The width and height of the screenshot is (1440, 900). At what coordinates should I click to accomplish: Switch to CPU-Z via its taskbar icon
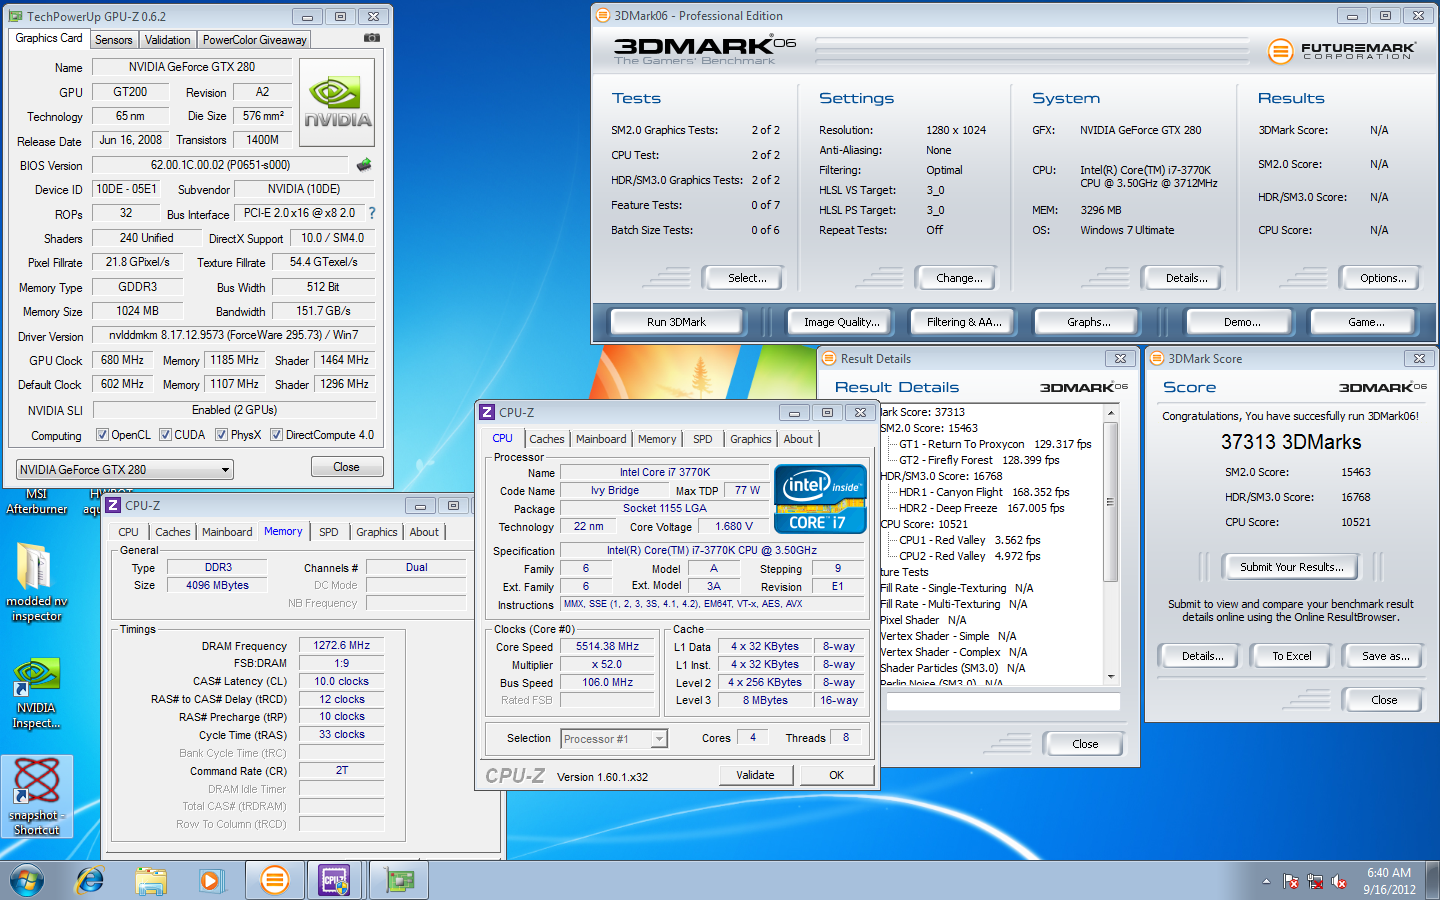[x=335, y=880]
